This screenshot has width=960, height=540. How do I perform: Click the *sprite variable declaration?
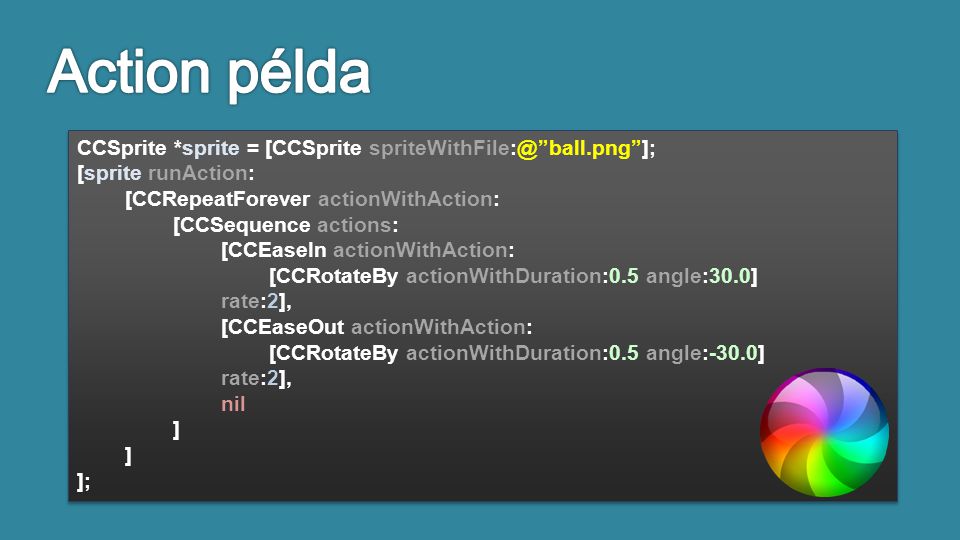pos(206,148)
